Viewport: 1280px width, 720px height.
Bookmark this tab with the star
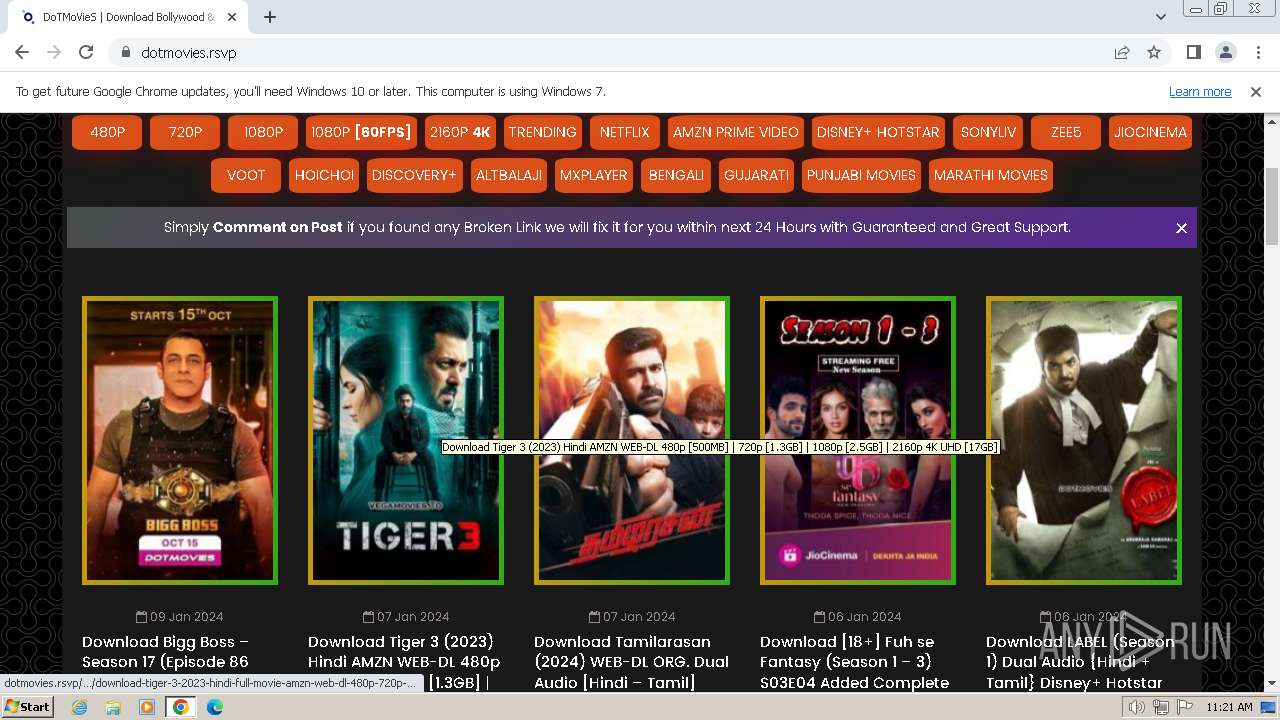click(1154, 52)
